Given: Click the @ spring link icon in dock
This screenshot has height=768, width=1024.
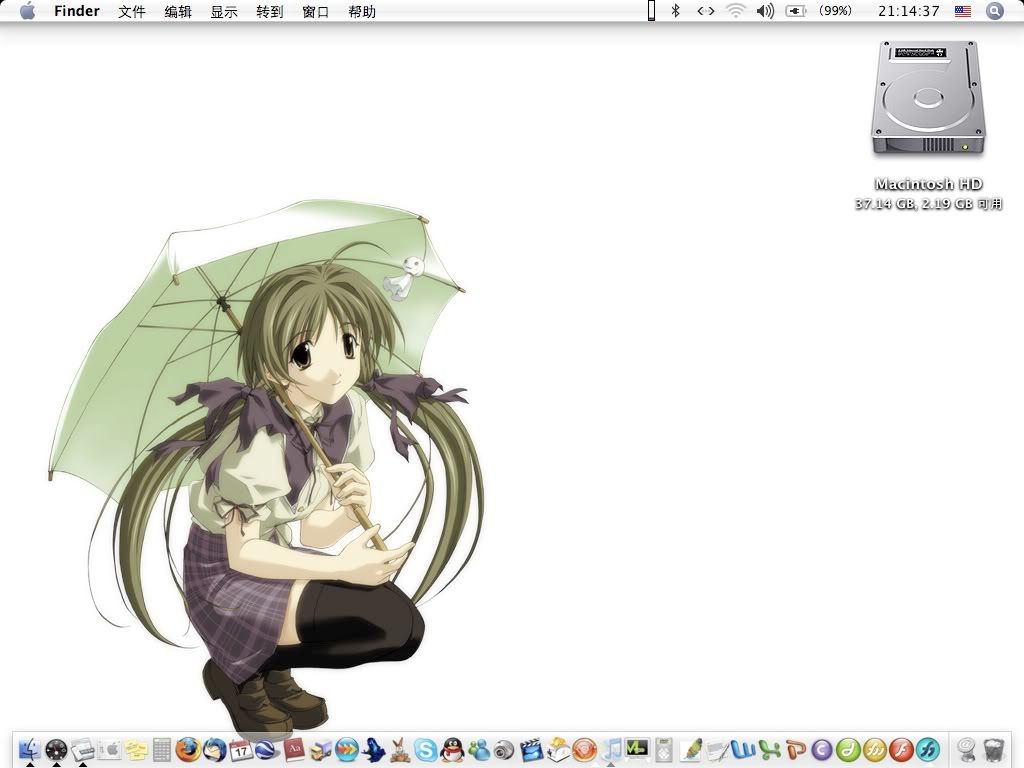Looking at the screenshot, I should 966,749.
